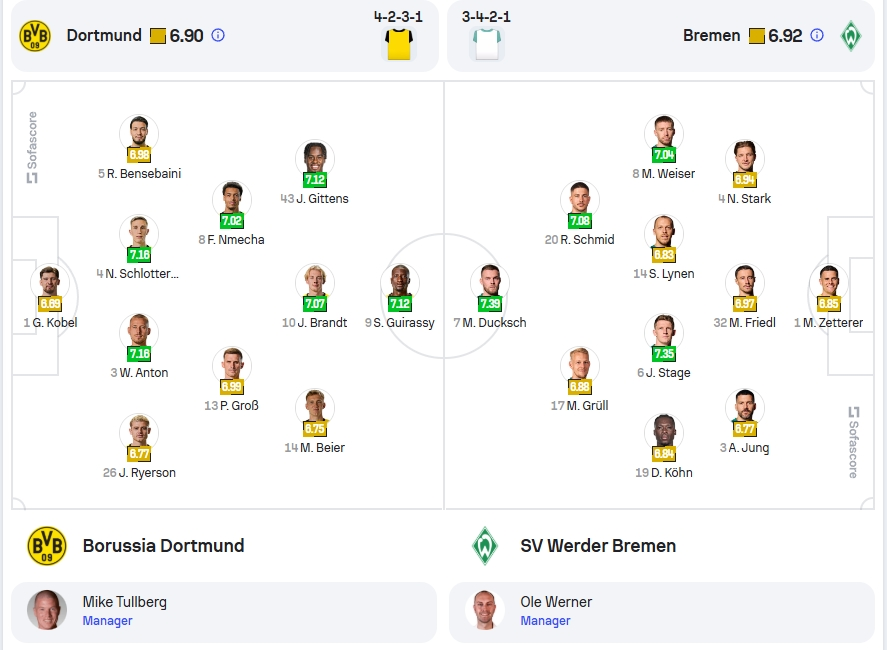Click the Bremen white jersey icon

pyautogui.click(x=487, y=44)
